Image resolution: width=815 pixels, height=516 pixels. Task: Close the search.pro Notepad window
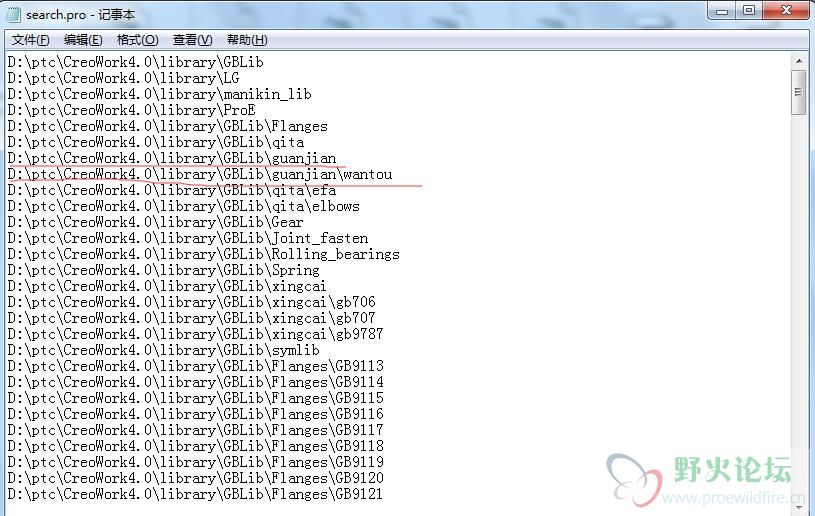pyautogui.click(x=786, y=11)
